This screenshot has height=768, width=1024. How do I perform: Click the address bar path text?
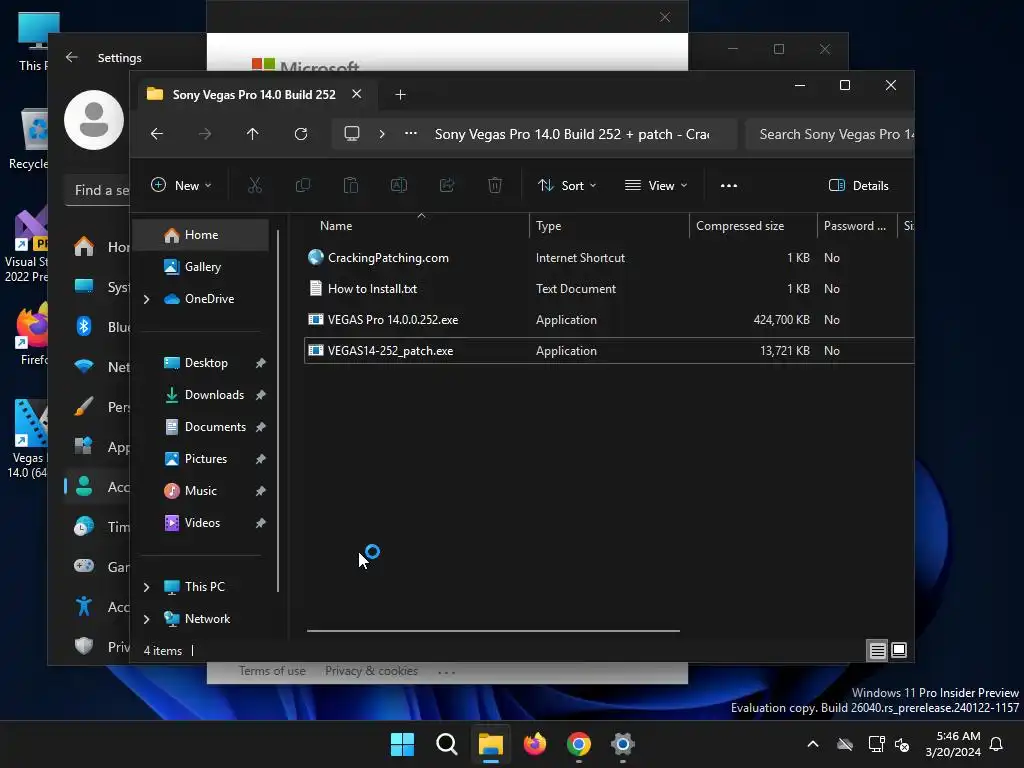(x=572, y=134)
